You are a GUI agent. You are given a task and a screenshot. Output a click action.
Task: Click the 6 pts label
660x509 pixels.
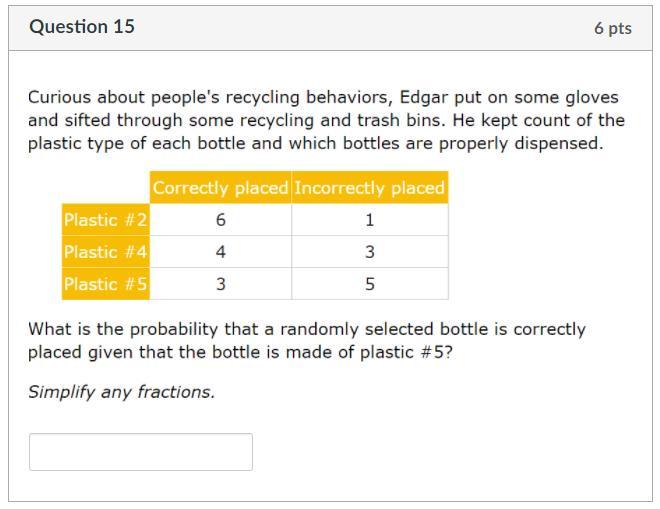coord(612,28)
